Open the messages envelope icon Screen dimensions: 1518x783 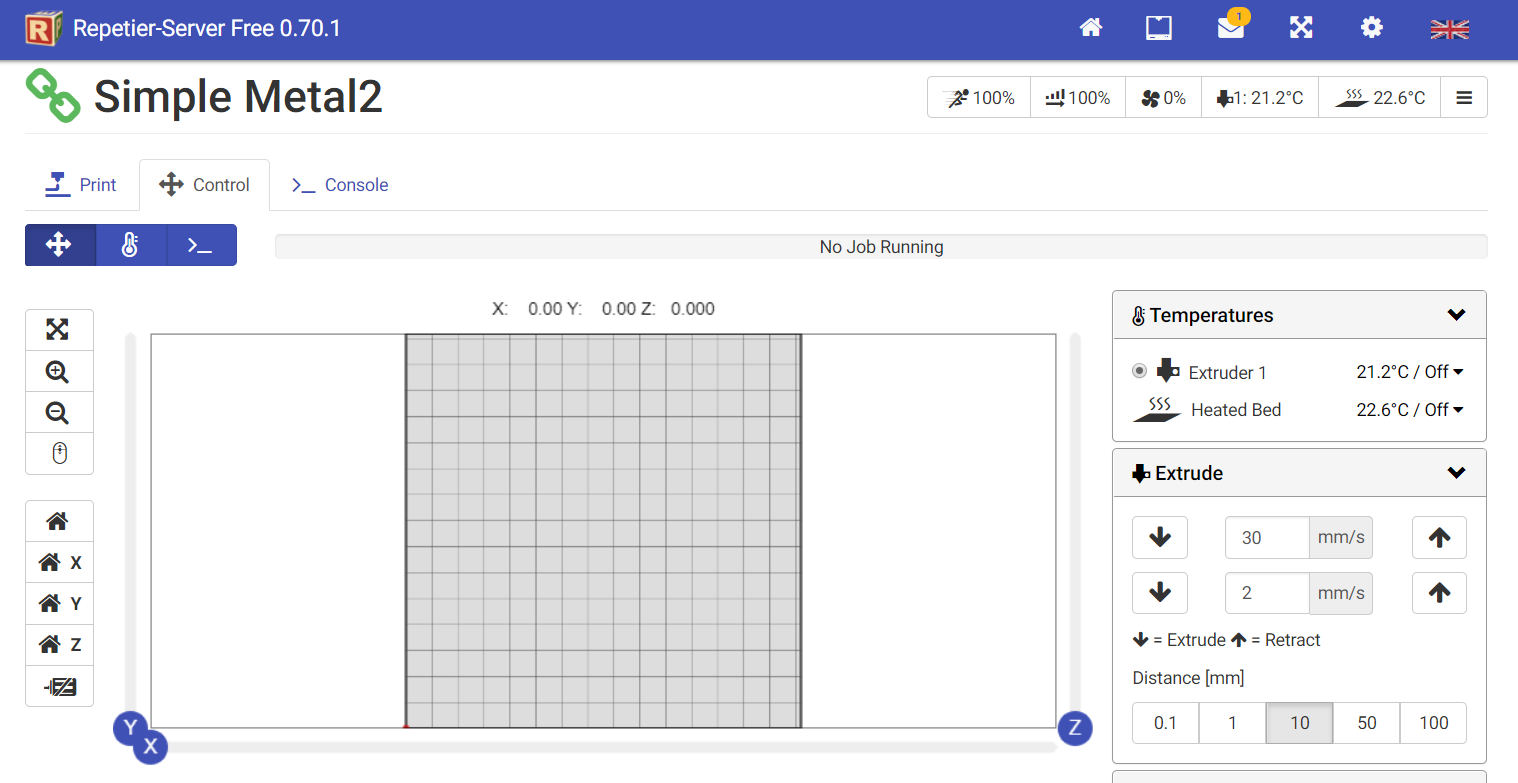(x=1230, y=28)
